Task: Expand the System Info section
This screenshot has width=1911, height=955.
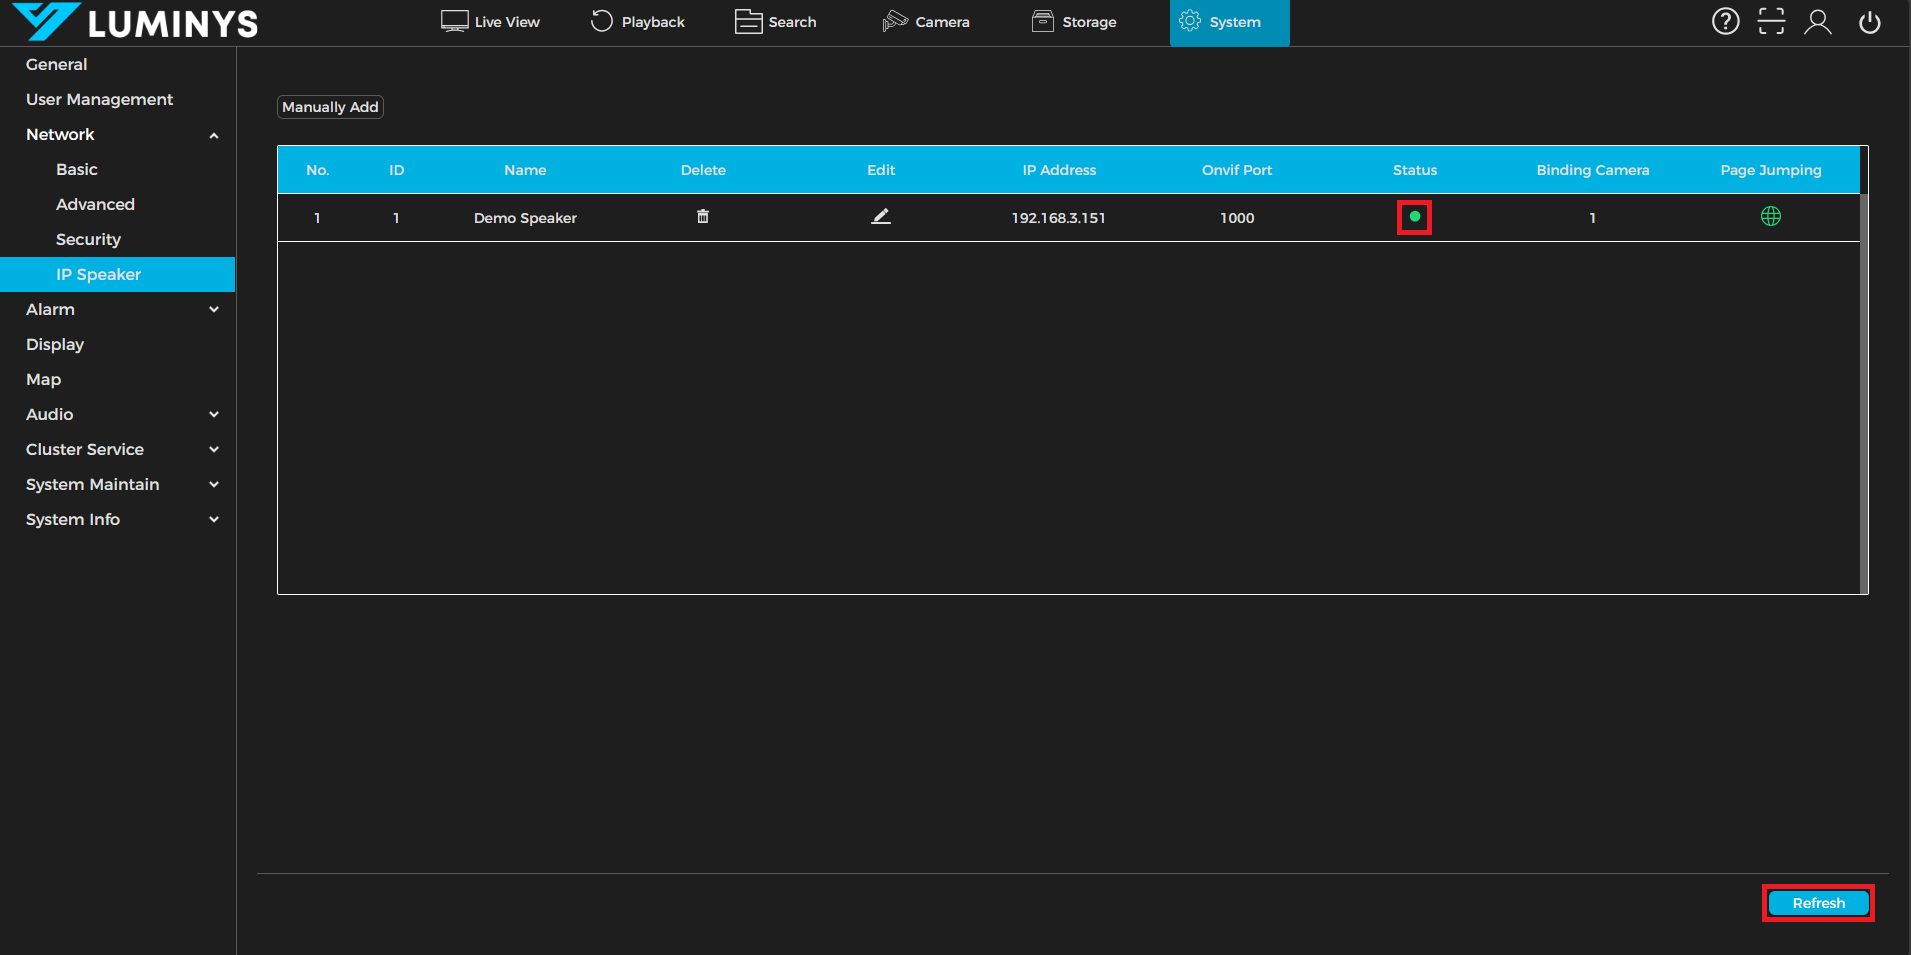Action: click(x=213, y=520)
